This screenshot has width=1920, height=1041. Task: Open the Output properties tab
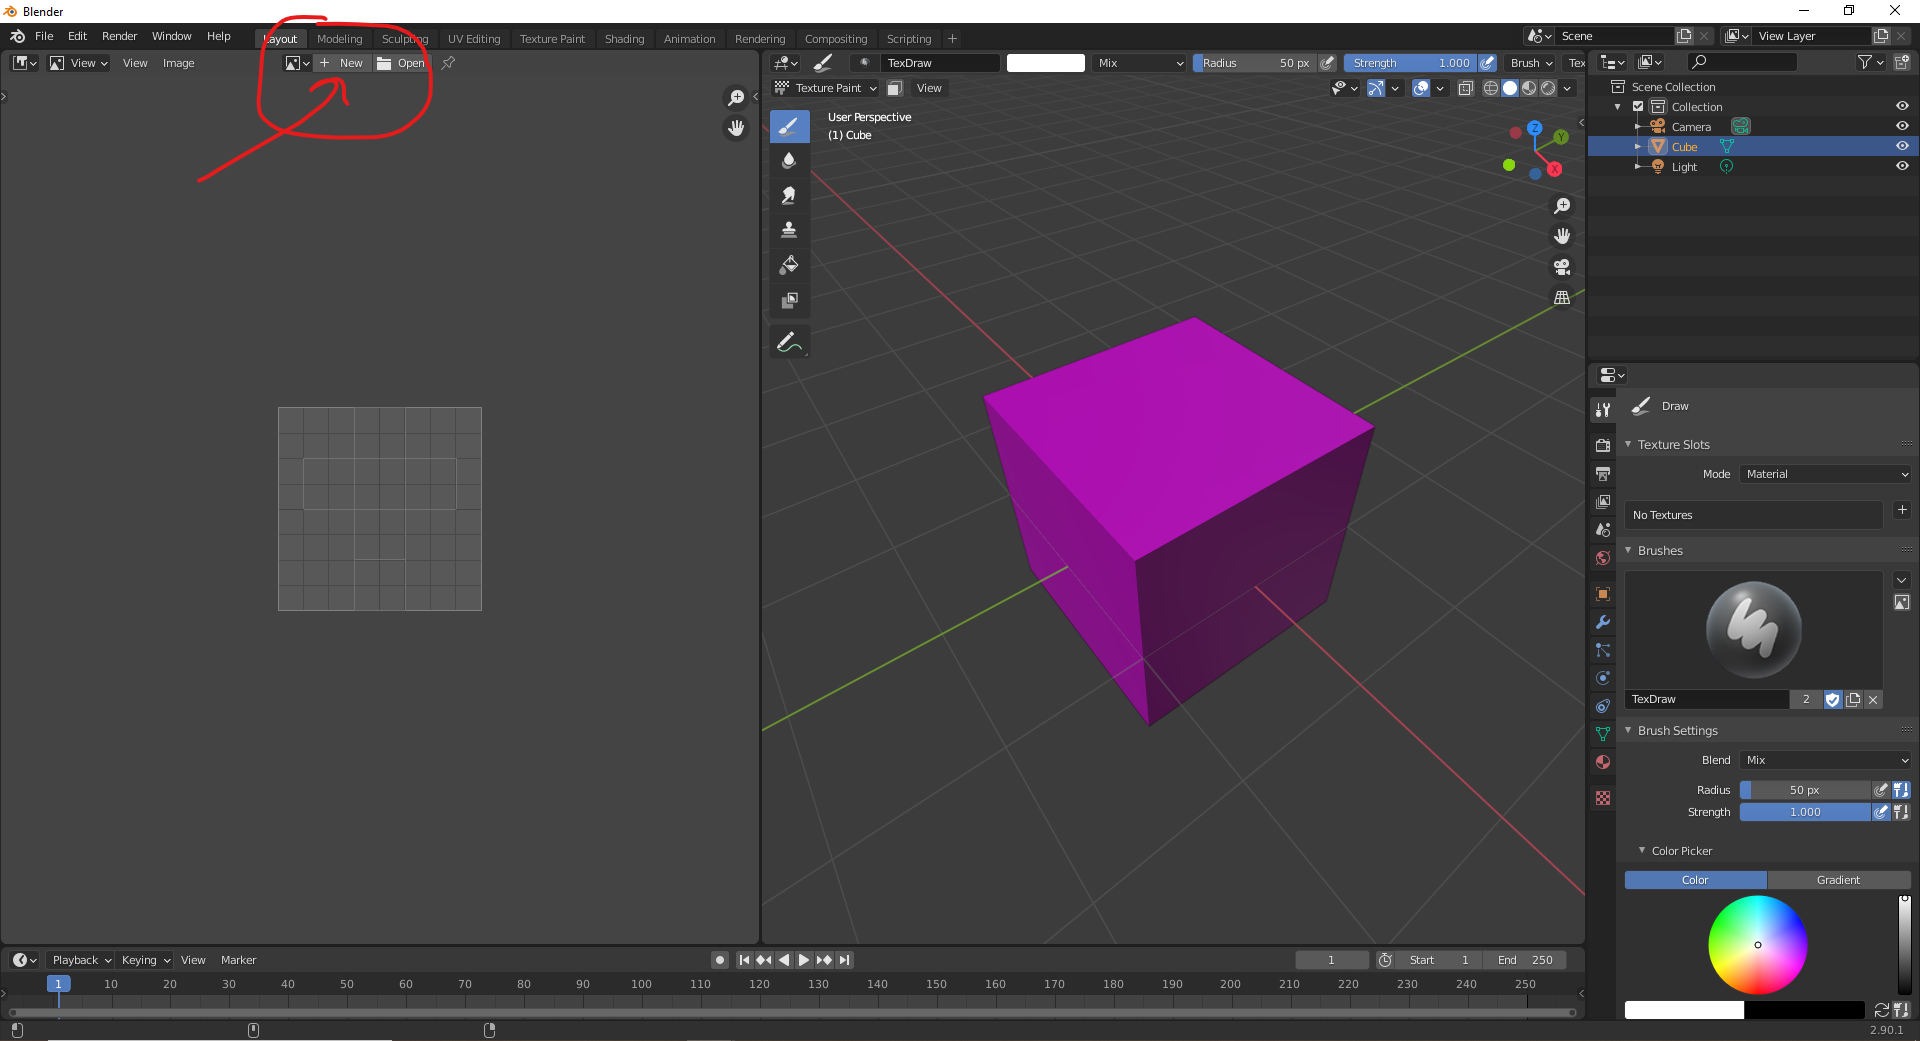pos(1603,473)
